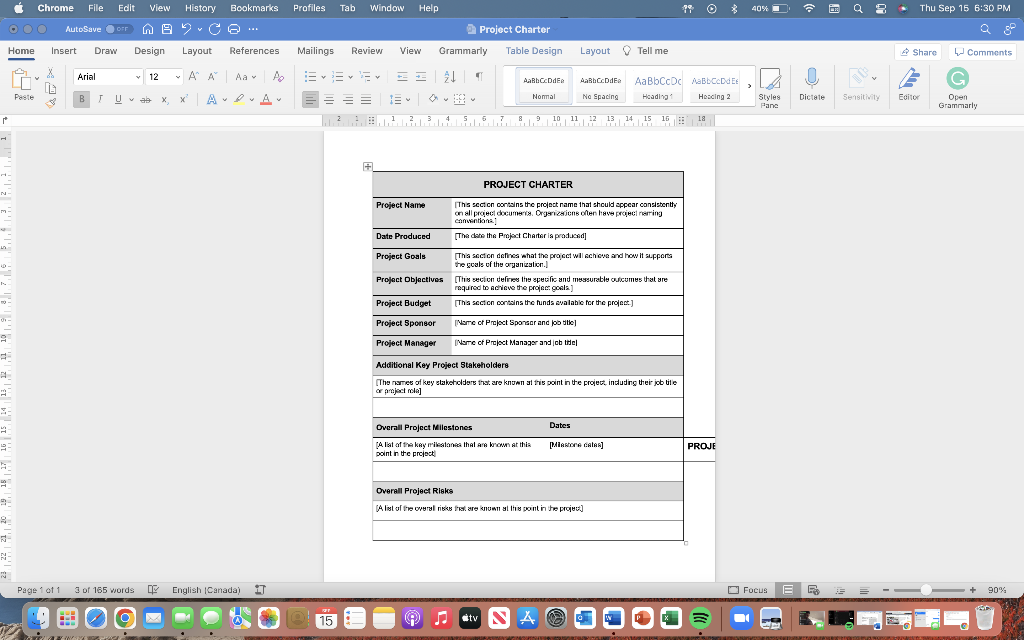This screenshot has height=640, width=1024.
Task: Apply subscript formatting
Action: click(165, 99)
